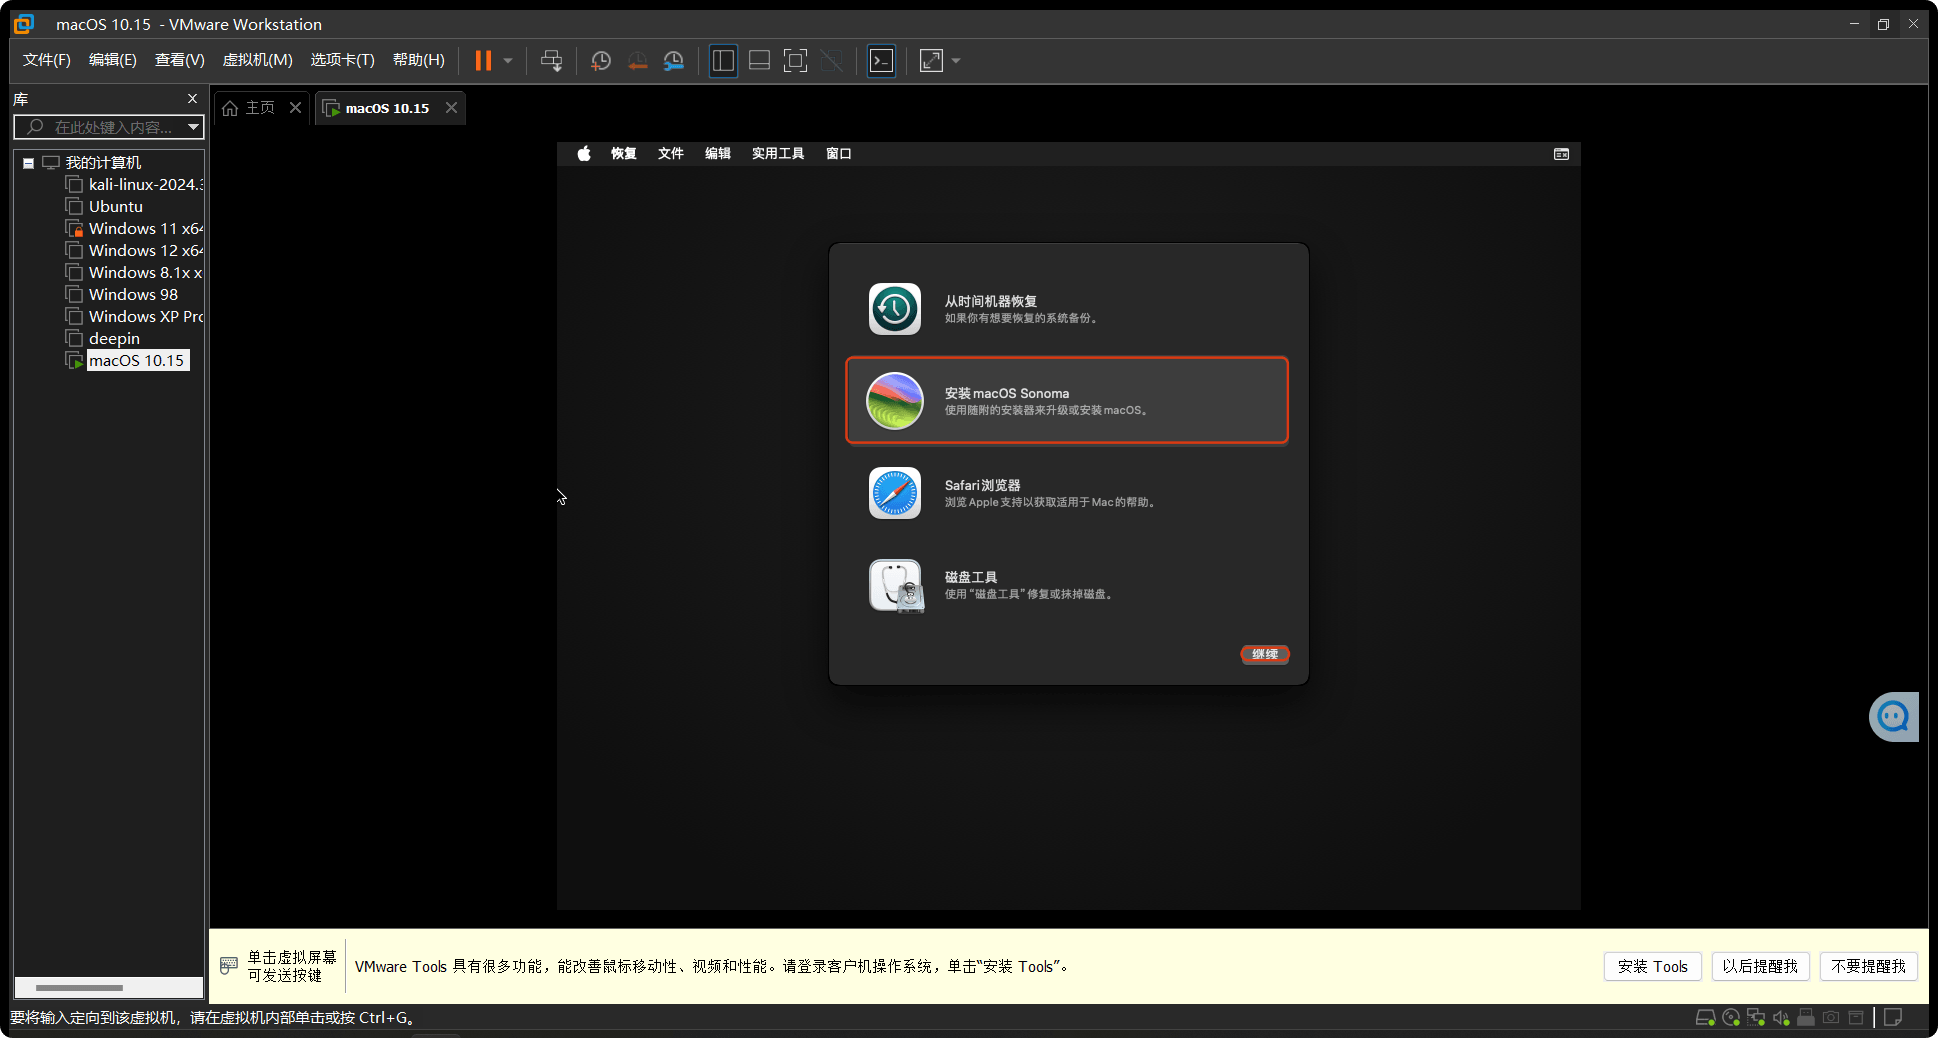1938x1038 pixels.
Task: Open the library search filter dropdown
Action: pyautogui.click(x=193, y=127)
